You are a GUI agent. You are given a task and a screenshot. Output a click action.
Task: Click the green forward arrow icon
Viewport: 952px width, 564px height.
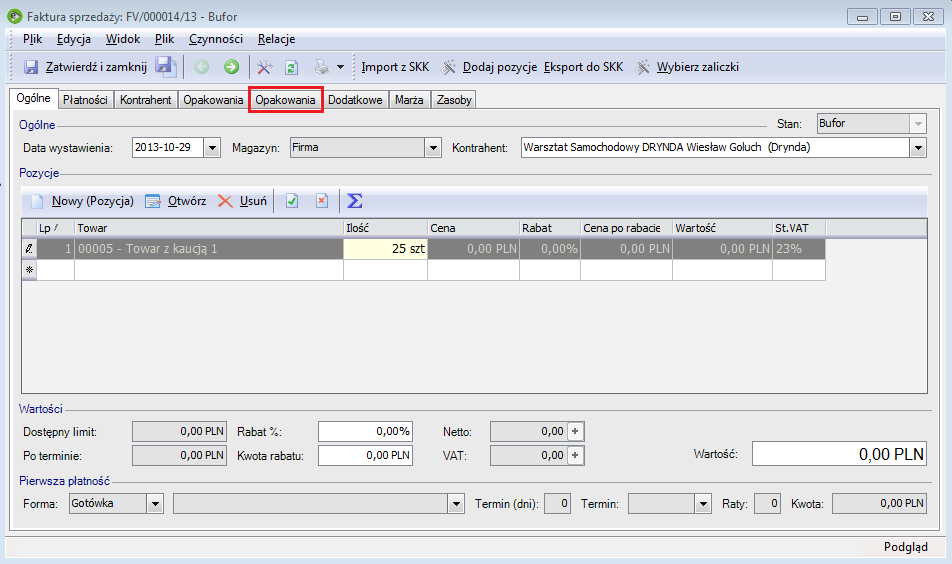point(231,67)
